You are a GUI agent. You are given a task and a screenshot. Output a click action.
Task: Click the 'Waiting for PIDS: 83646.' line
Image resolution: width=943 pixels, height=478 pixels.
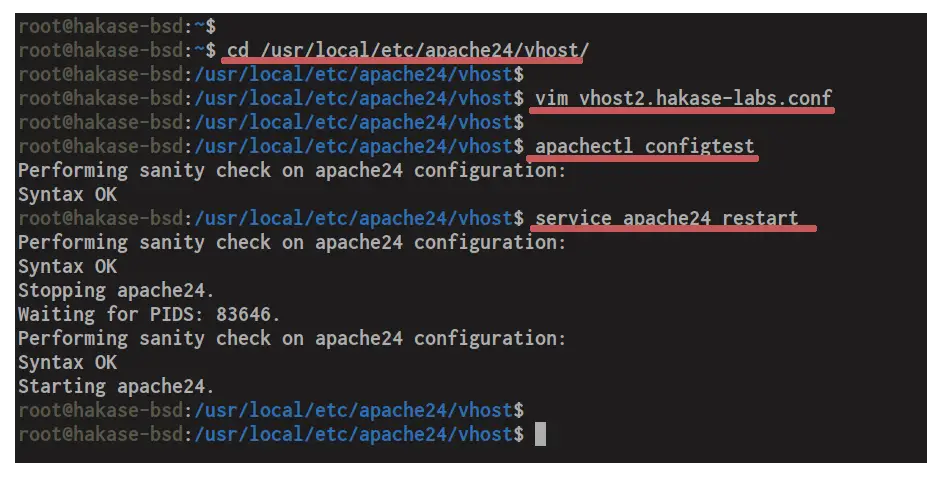point(149,314)
